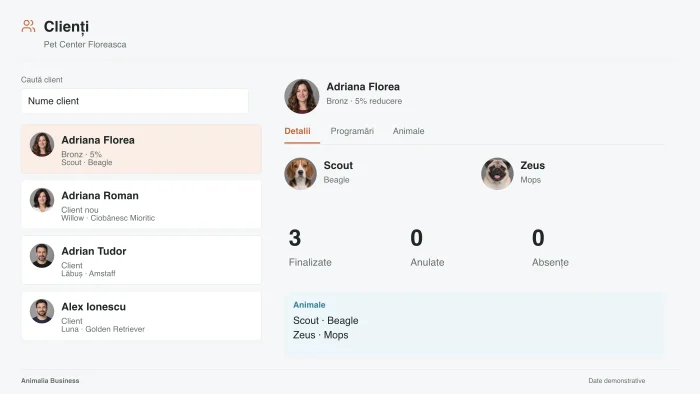
Task: Open the Animale tab
Action: click(408, 131)
